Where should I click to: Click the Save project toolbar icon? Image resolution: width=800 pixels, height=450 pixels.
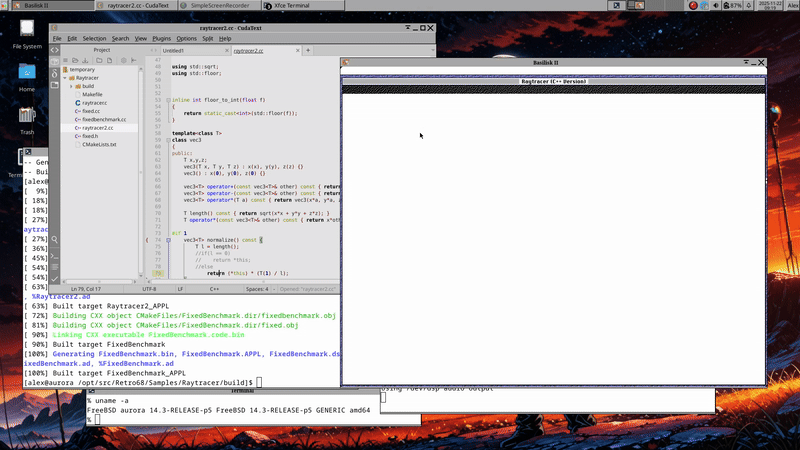(85, 60)
